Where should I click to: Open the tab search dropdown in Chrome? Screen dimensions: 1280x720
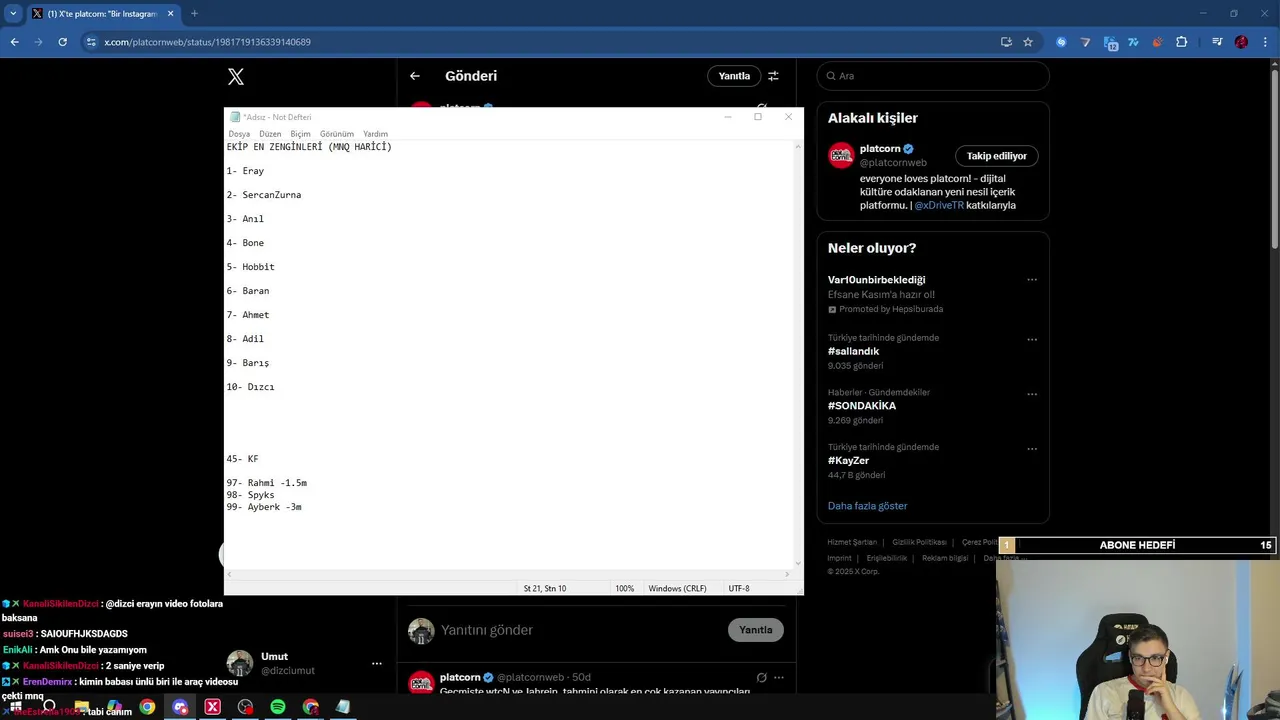coord(13,14)
